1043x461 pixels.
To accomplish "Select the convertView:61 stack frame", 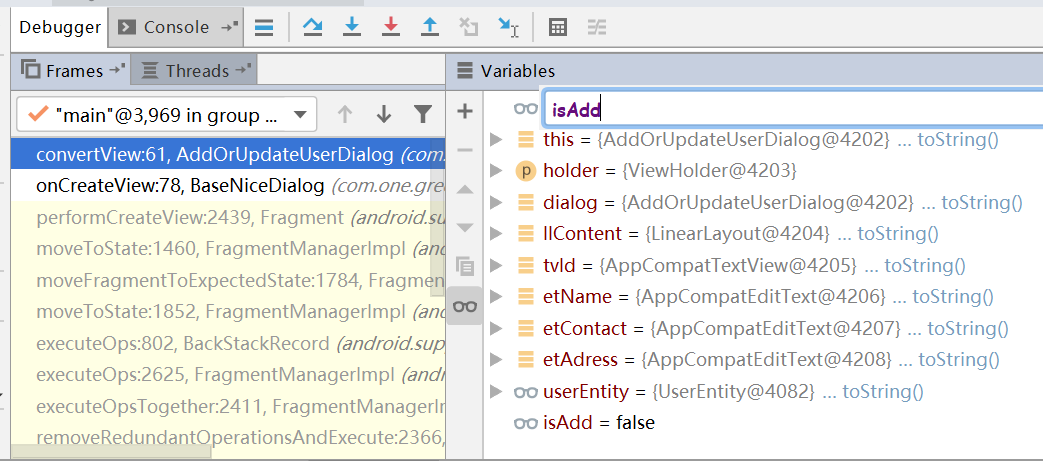I will pos(228,154).
